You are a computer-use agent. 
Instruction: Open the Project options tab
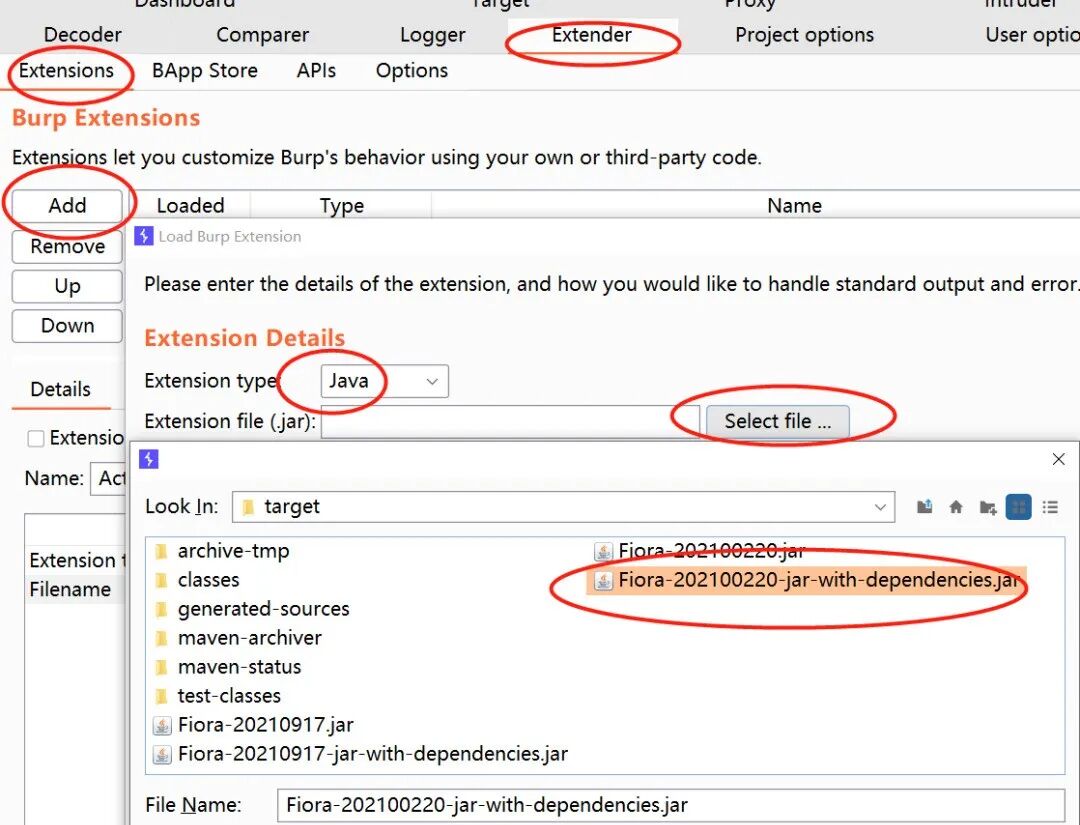tap(804, 35)
